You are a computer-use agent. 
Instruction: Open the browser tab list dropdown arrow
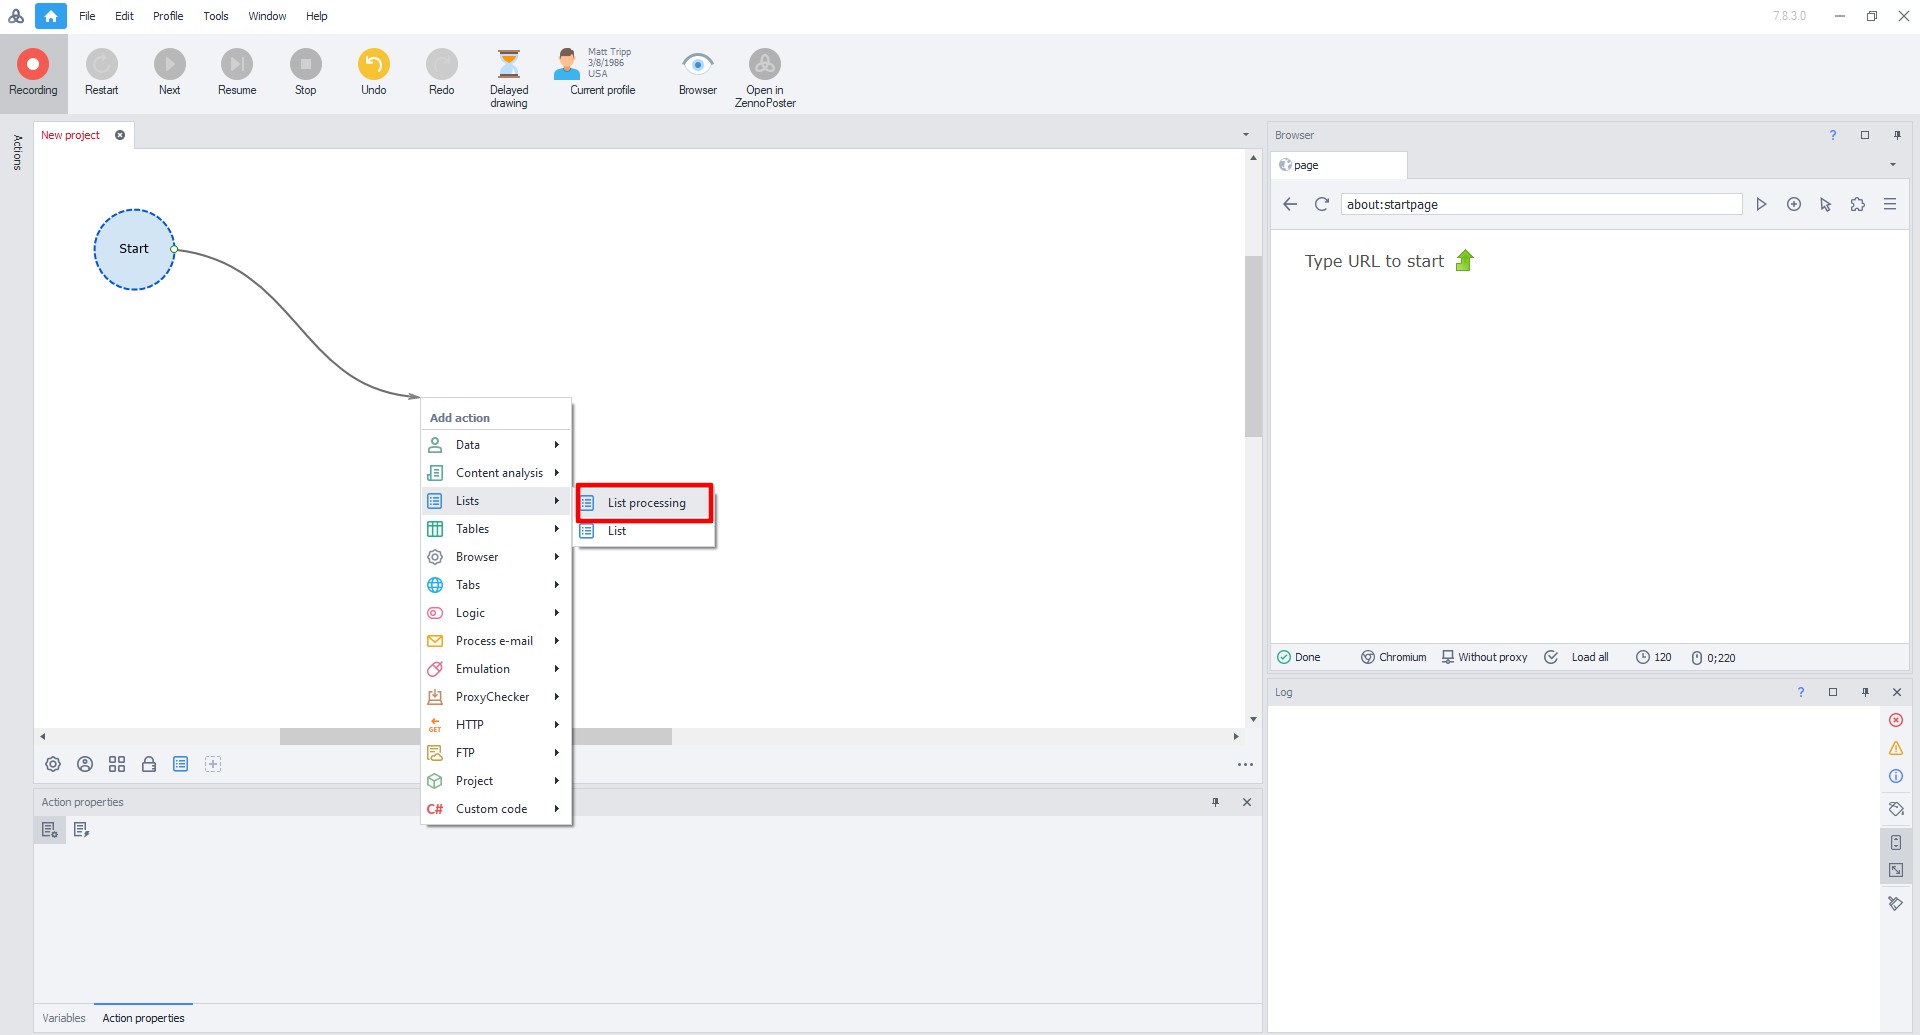(x=1892, y=165)
